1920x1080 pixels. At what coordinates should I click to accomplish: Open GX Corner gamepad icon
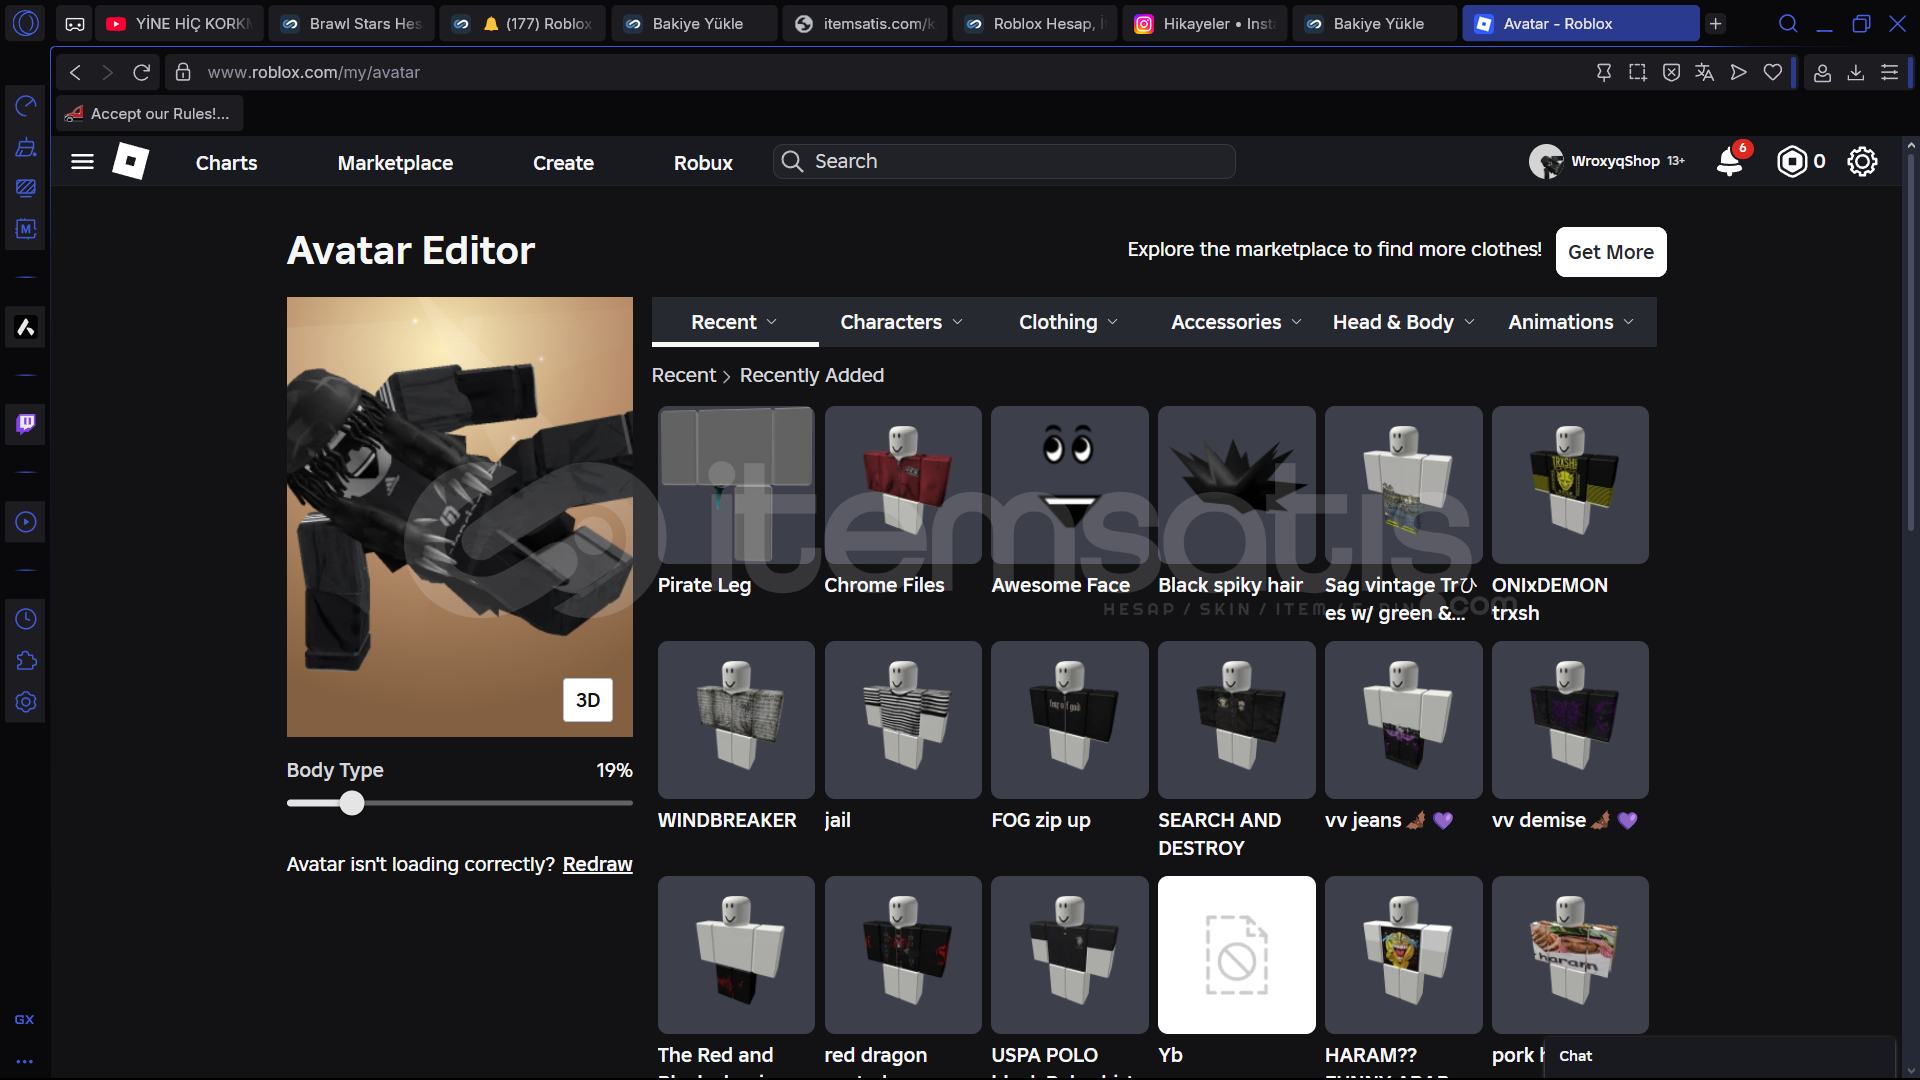75,23
